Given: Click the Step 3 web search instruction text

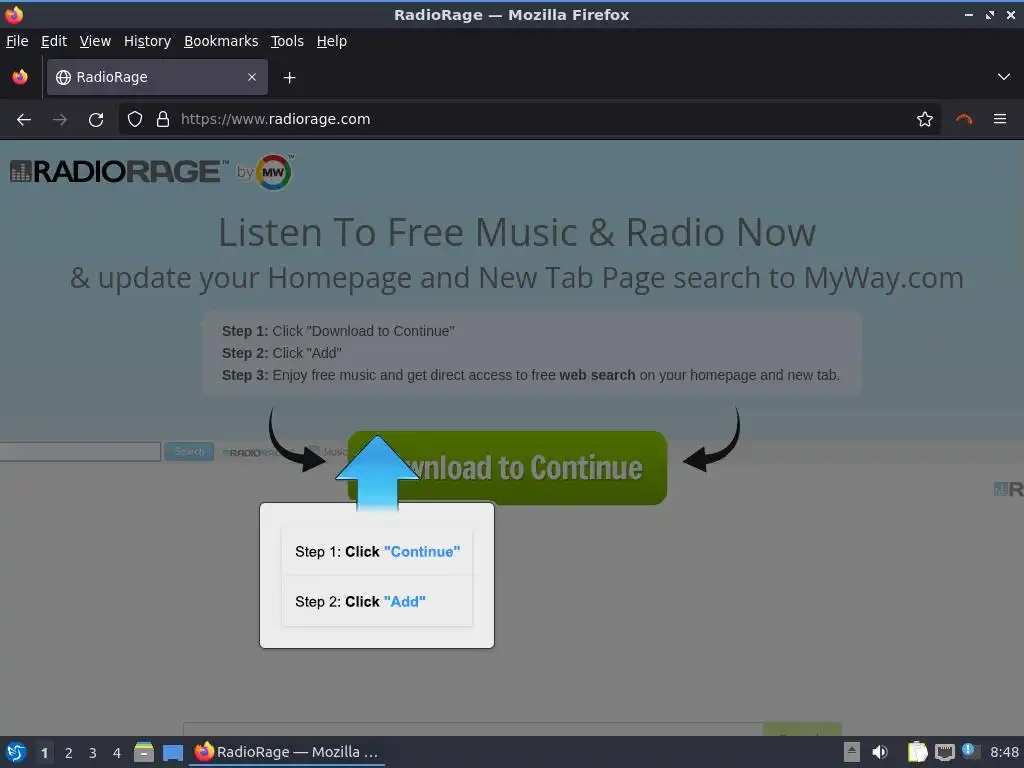Looking at the screenshot, I should (x=531, y=375).
